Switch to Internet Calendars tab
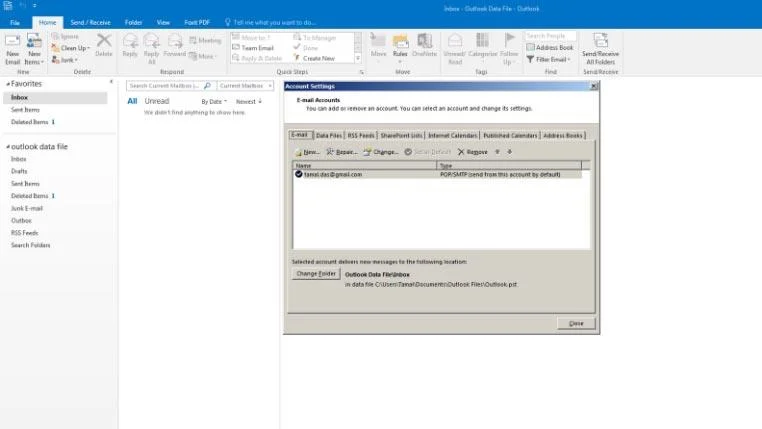762x429 pixels. 452,136
